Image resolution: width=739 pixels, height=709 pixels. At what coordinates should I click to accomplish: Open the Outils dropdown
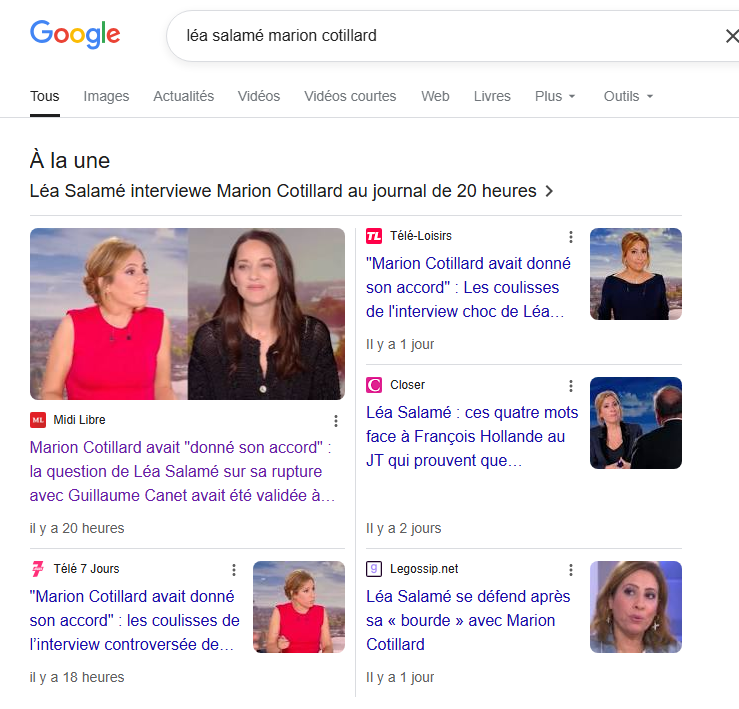coord(628,96)
